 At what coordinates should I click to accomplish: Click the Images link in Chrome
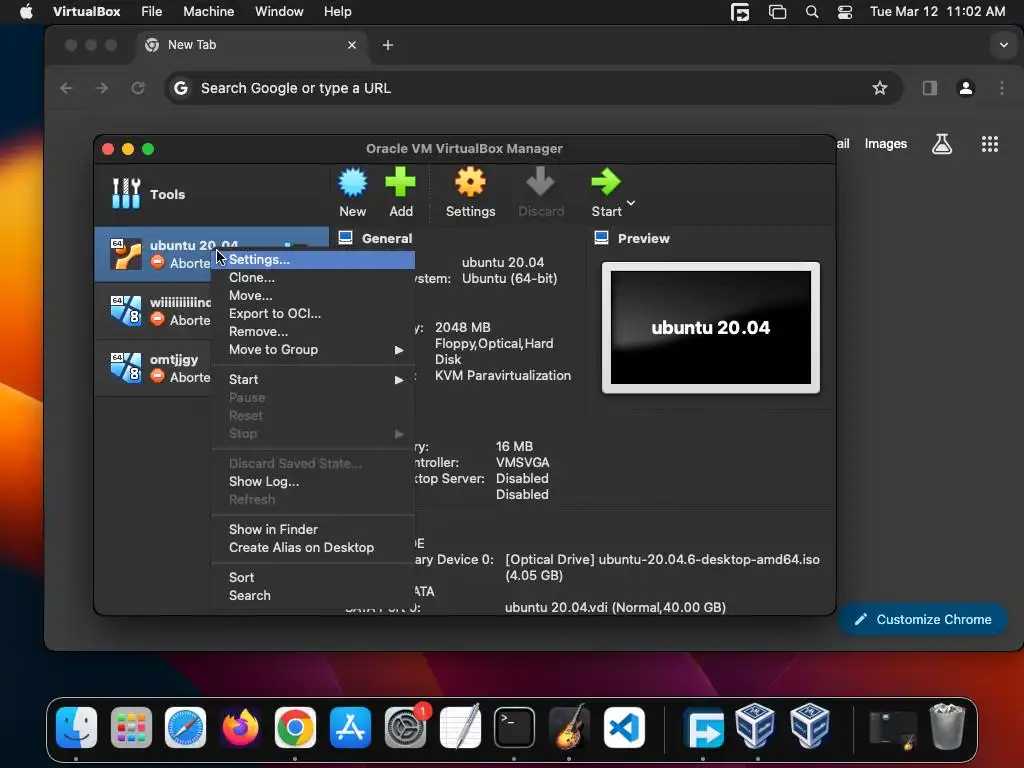tap(886, 144)
